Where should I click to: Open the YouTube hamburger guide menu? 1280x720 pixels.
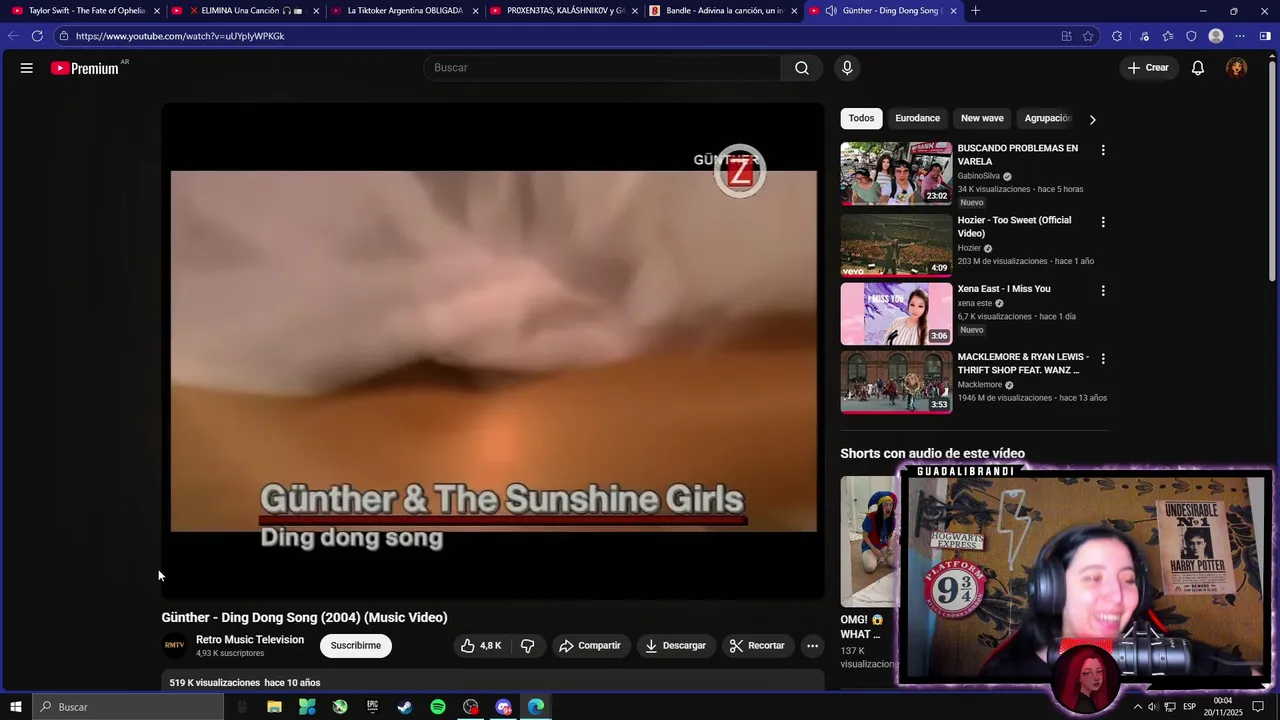[27, 68]
